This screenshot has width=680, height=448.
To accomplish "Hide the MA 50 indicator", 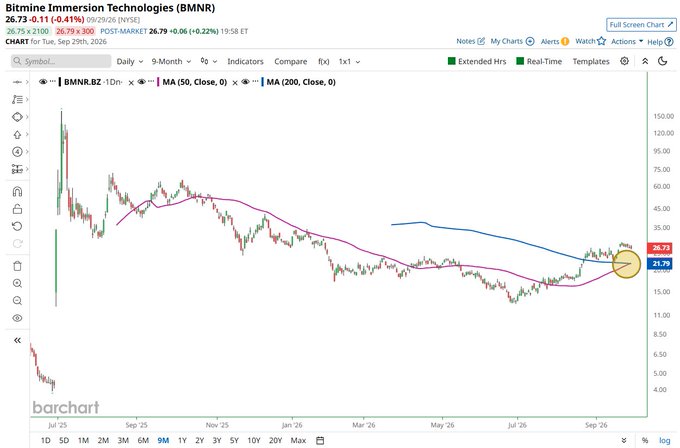I will click(x=142, y=82).
